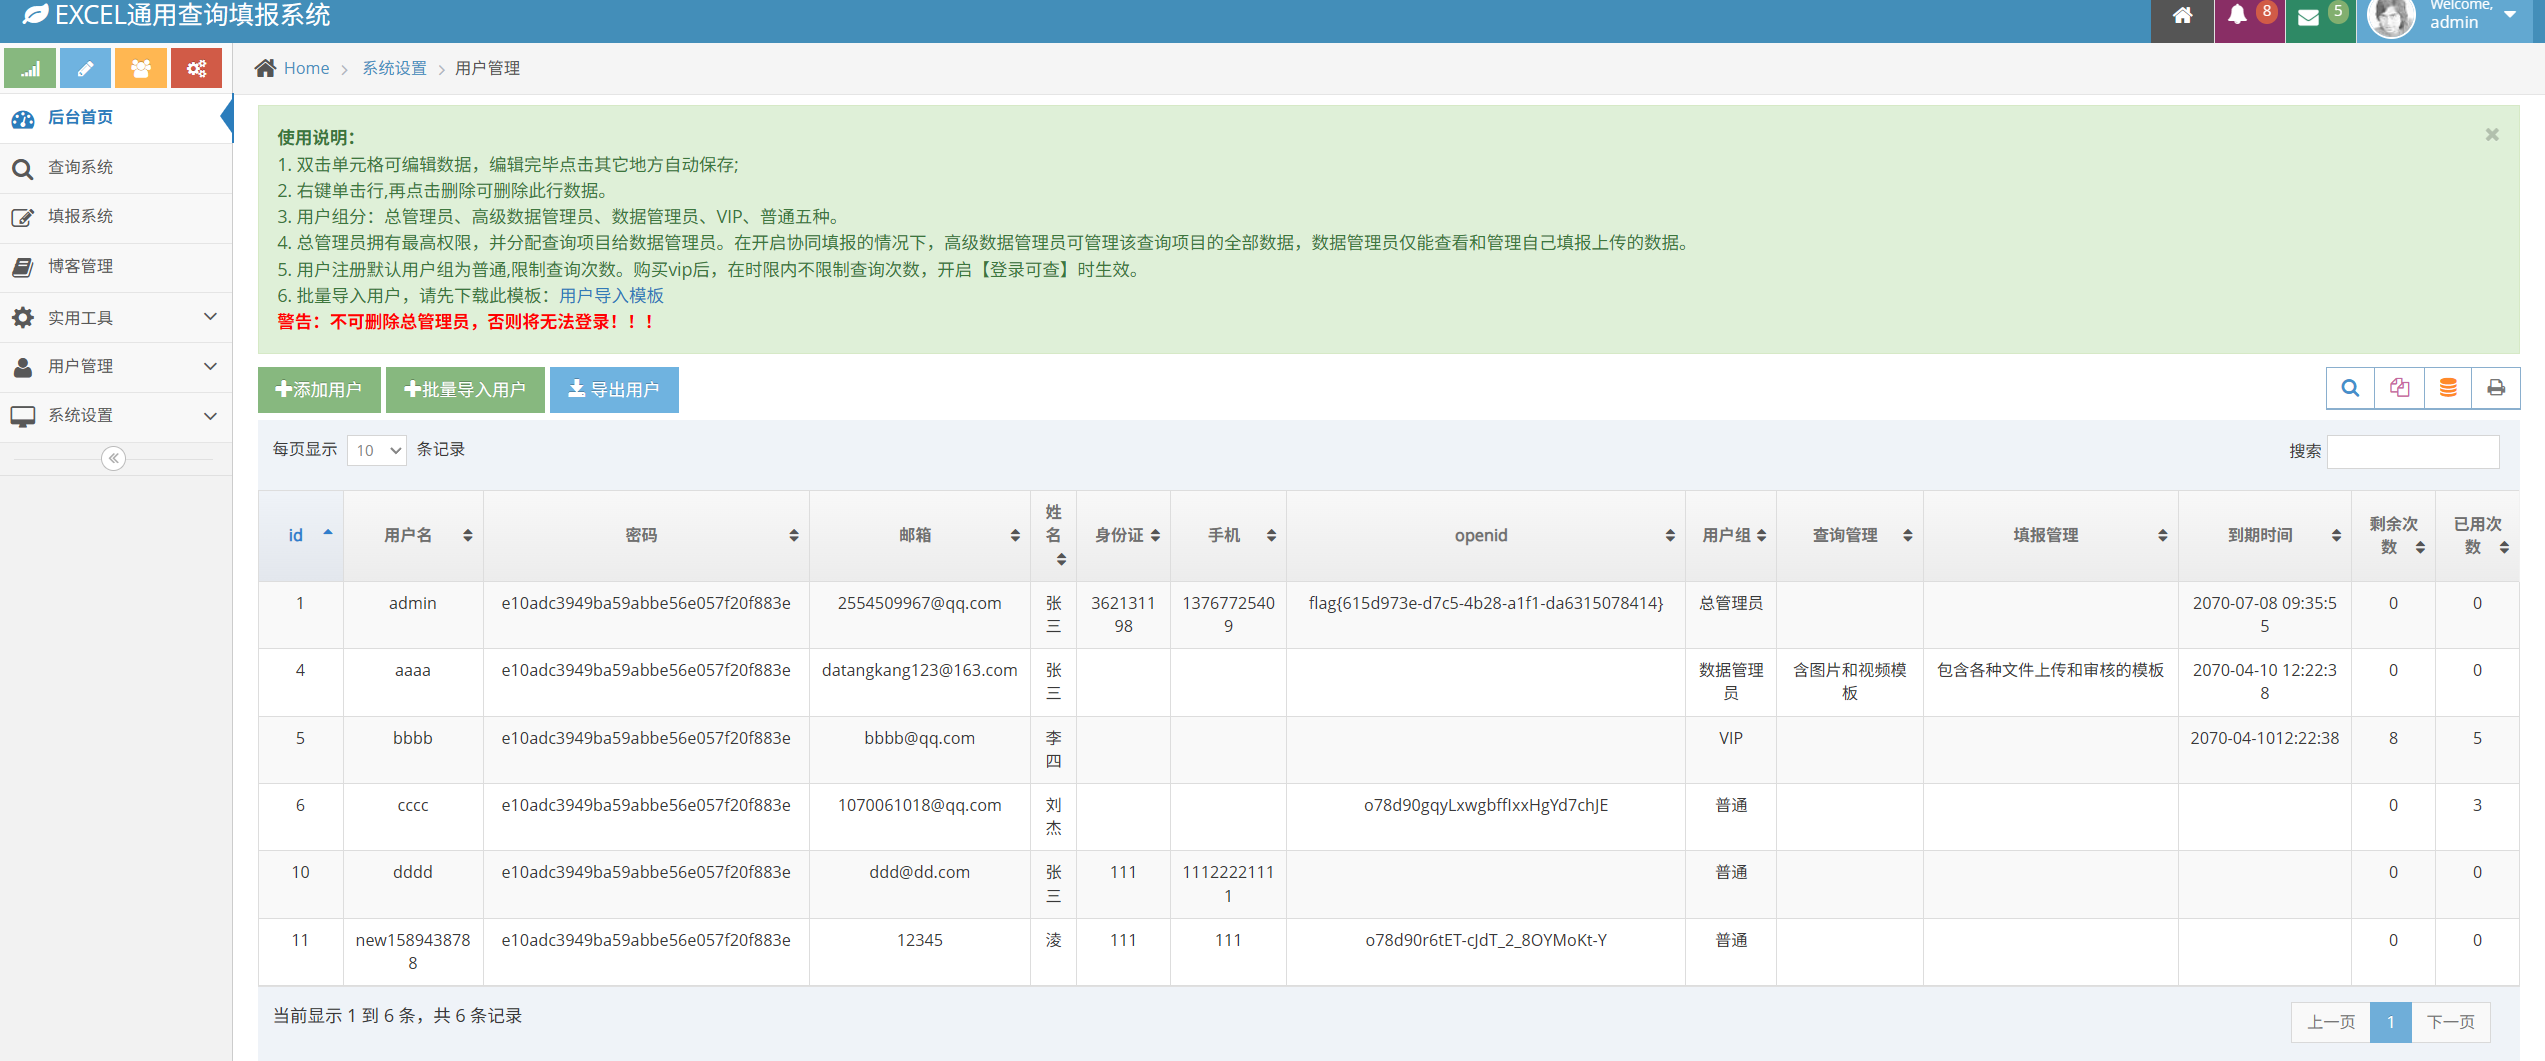2545x1061 pixels.
Task: Expand the 系统设置 sidebar menu
Action: (x=116, y=415)
